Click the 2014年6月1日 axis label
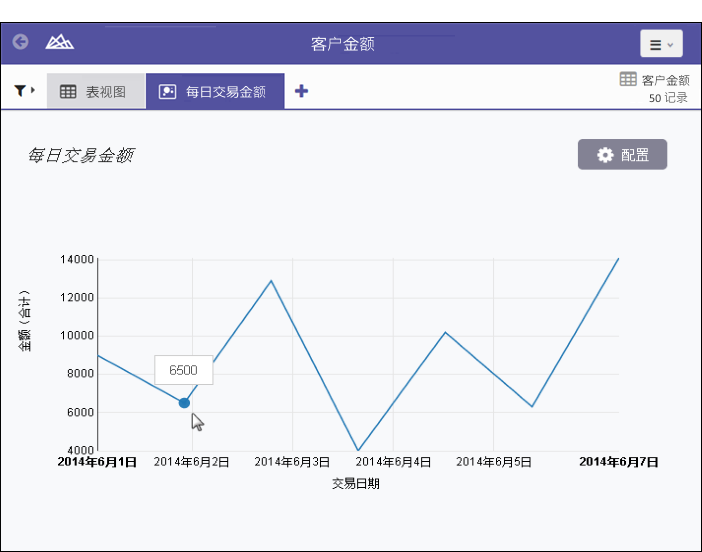 point(97,462)
